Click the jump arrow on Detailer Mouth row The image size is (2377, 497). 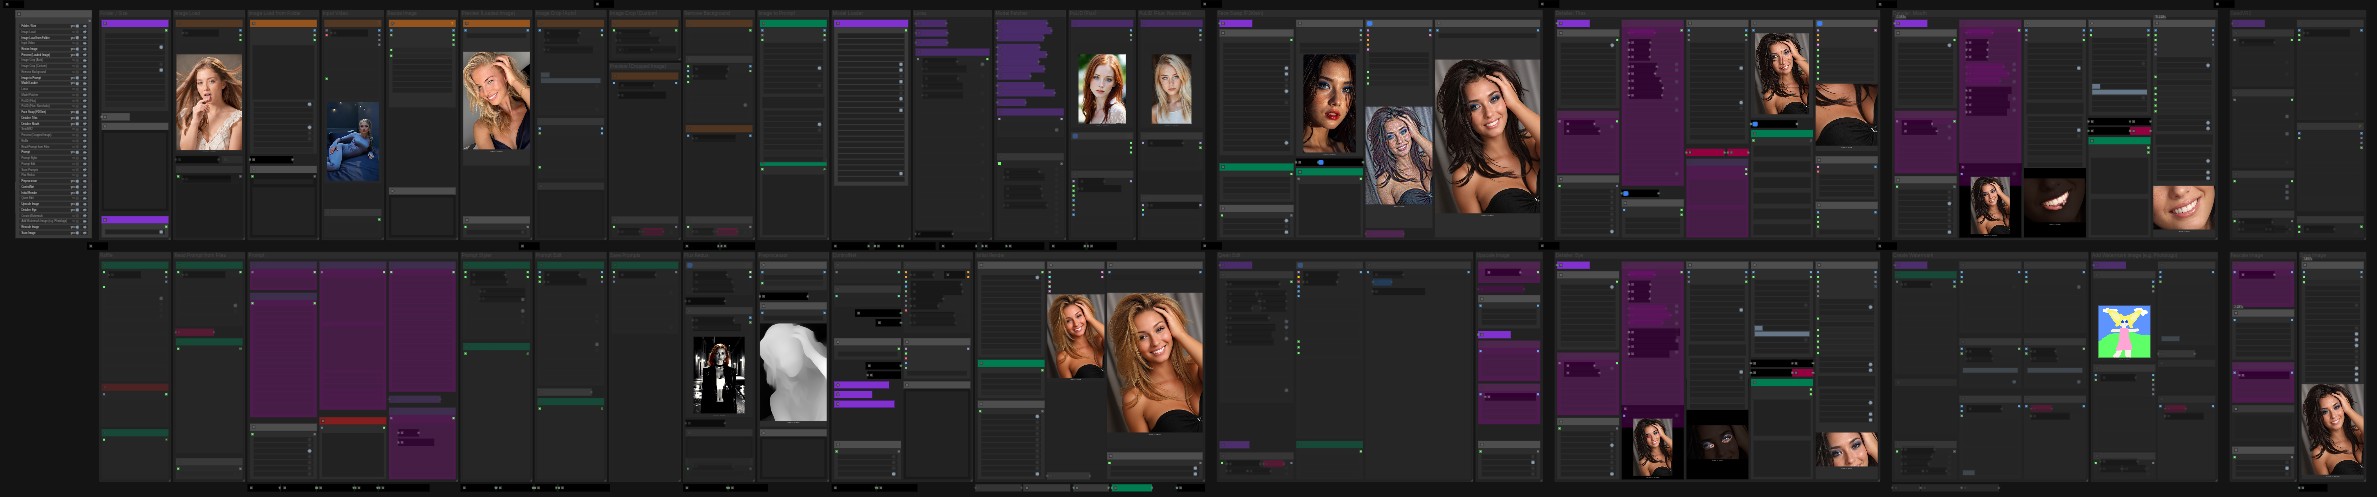coord(86,122)
